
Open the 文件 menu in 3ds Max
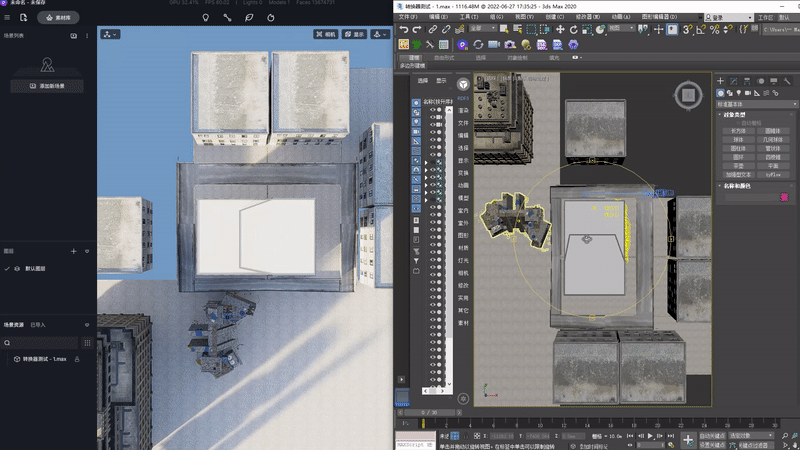pyautogui.click(x=407, y=17)
